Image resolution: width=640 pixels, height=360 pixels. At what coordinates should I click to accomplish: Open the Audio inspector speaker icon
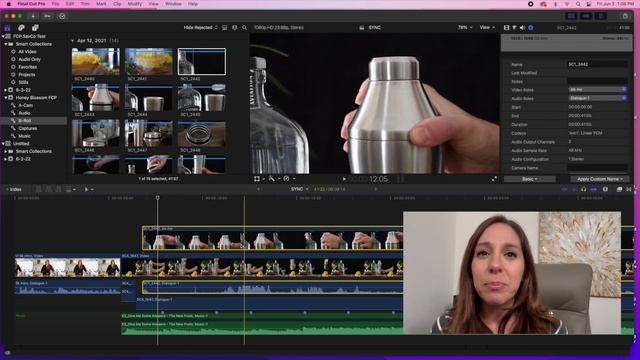(522, 28)
